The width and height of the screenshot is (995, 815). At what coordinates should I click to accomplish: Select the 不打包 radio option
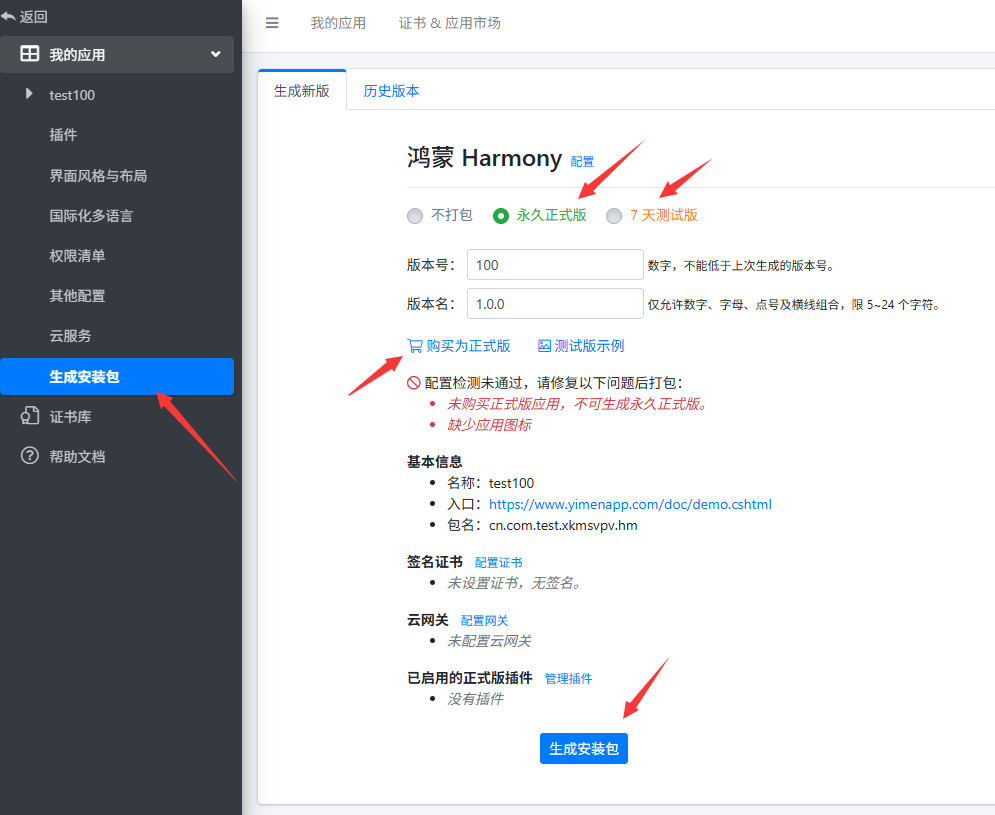[414, 216]
